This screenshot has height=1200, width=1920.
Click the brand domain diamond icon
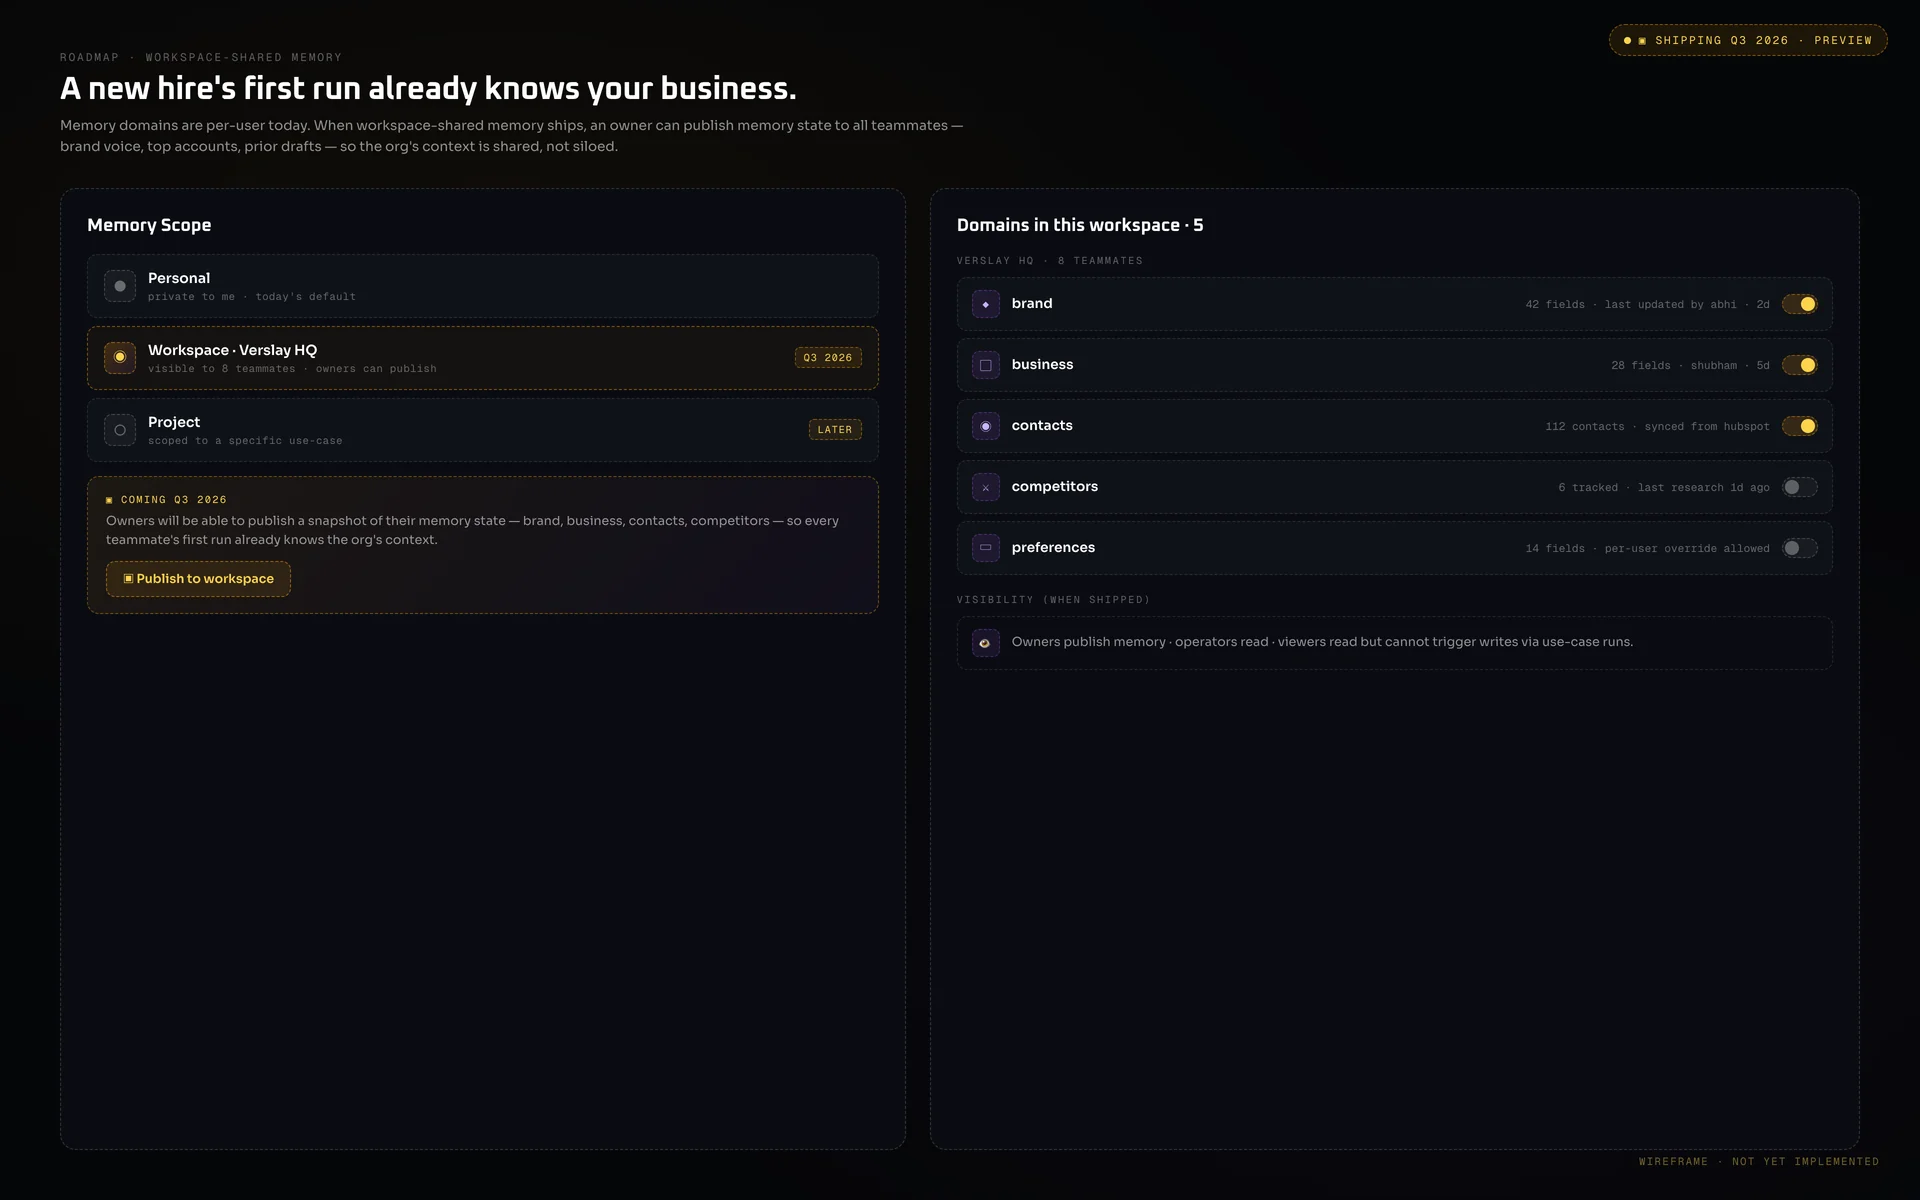click(x=986, y=304)
